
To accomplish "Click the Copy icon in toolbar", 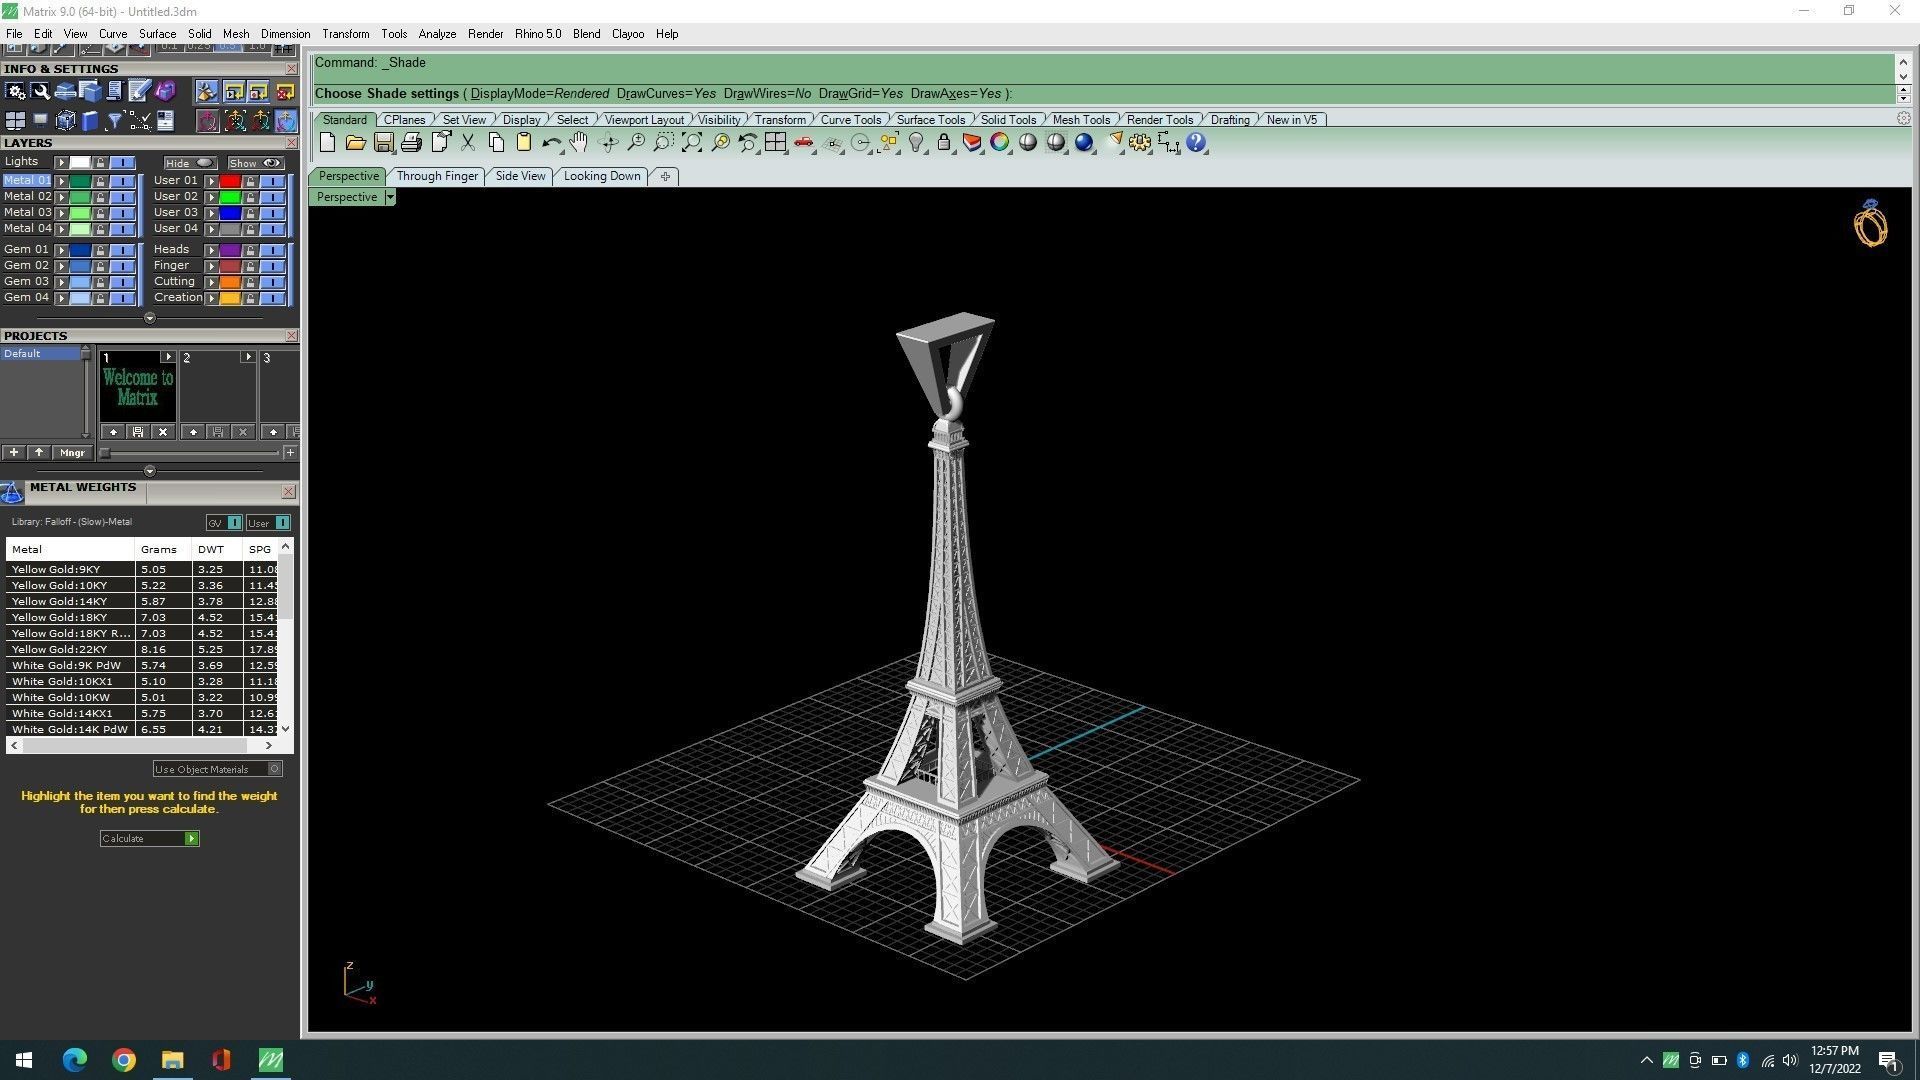I will pos(495,143).
